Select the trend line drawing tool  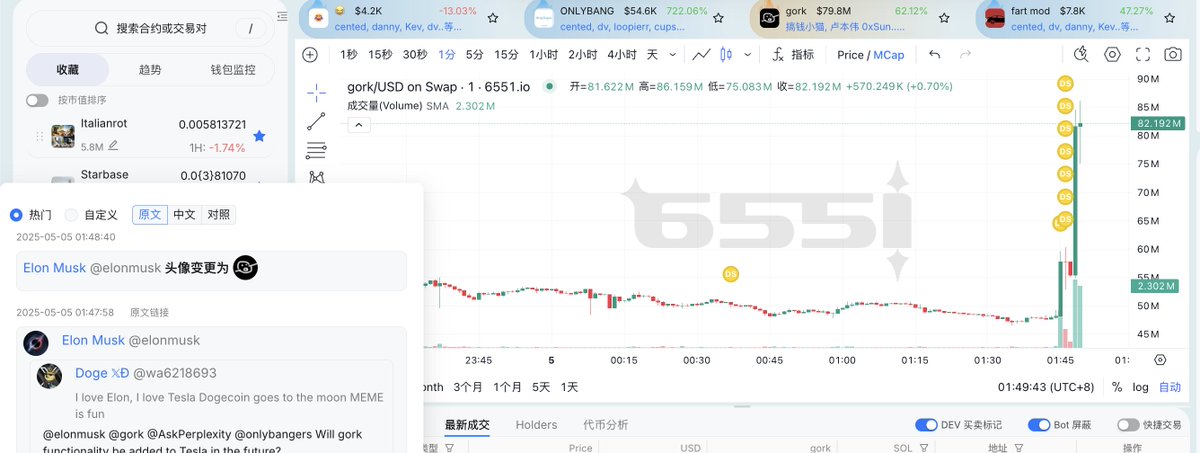click(x=316, y=122)
